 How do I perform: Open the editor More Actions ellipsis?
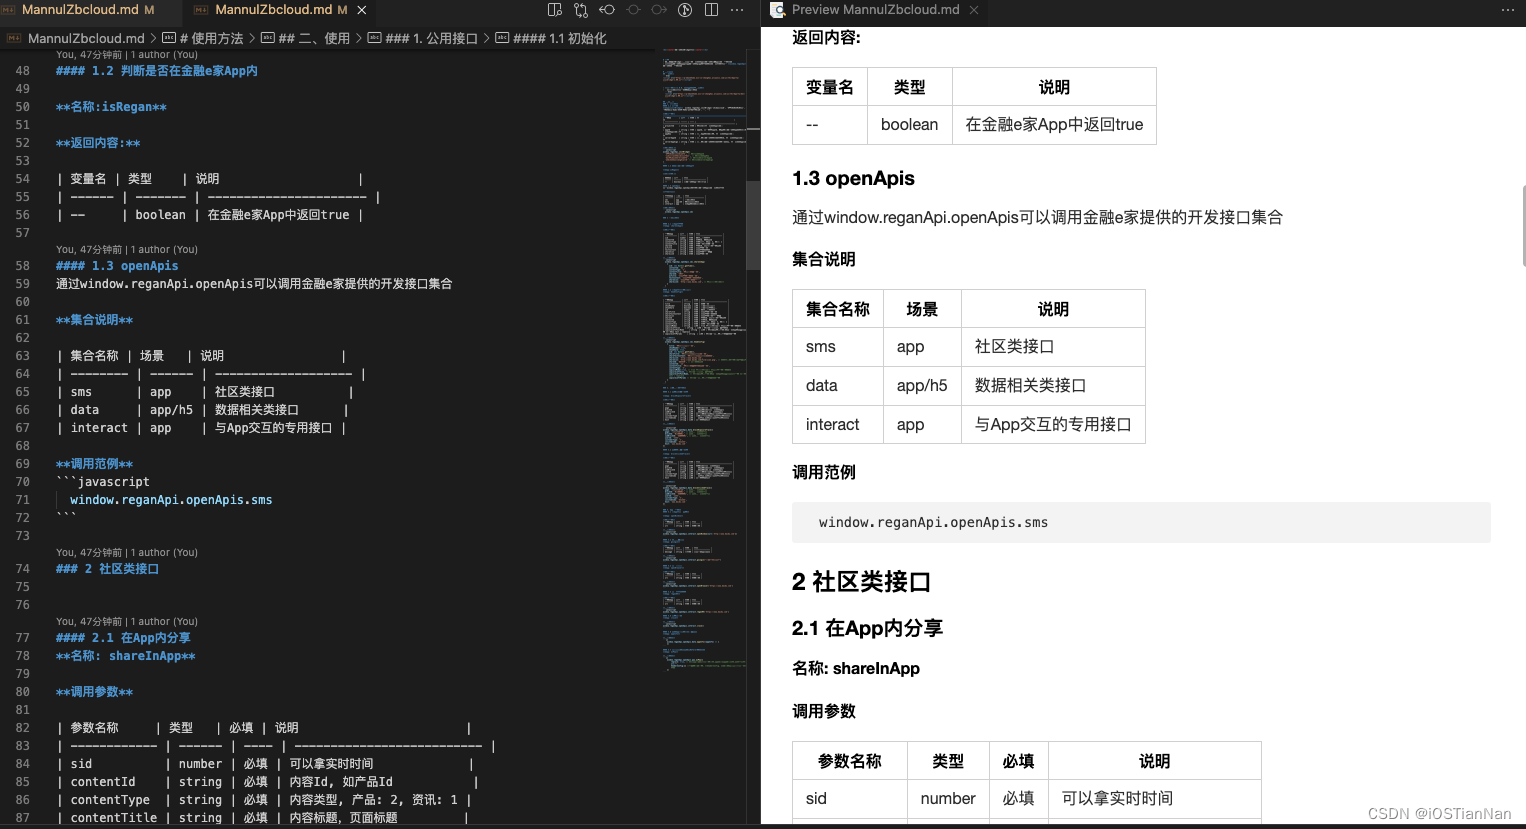point(737,10)
